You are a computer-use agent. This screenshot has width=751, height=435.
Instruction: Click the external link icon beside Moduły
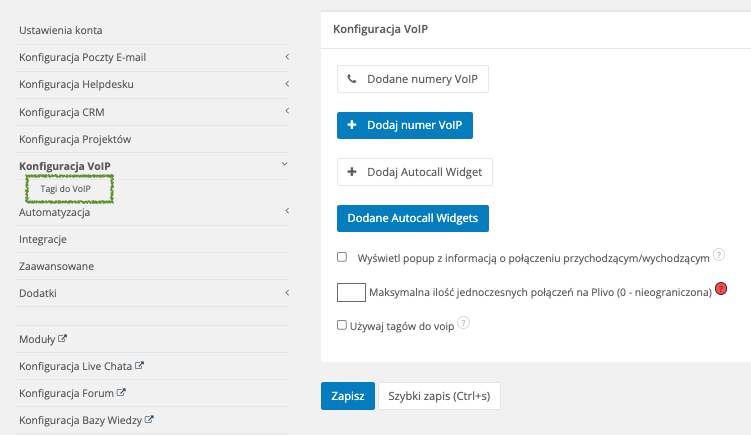(x=63, y=339)
